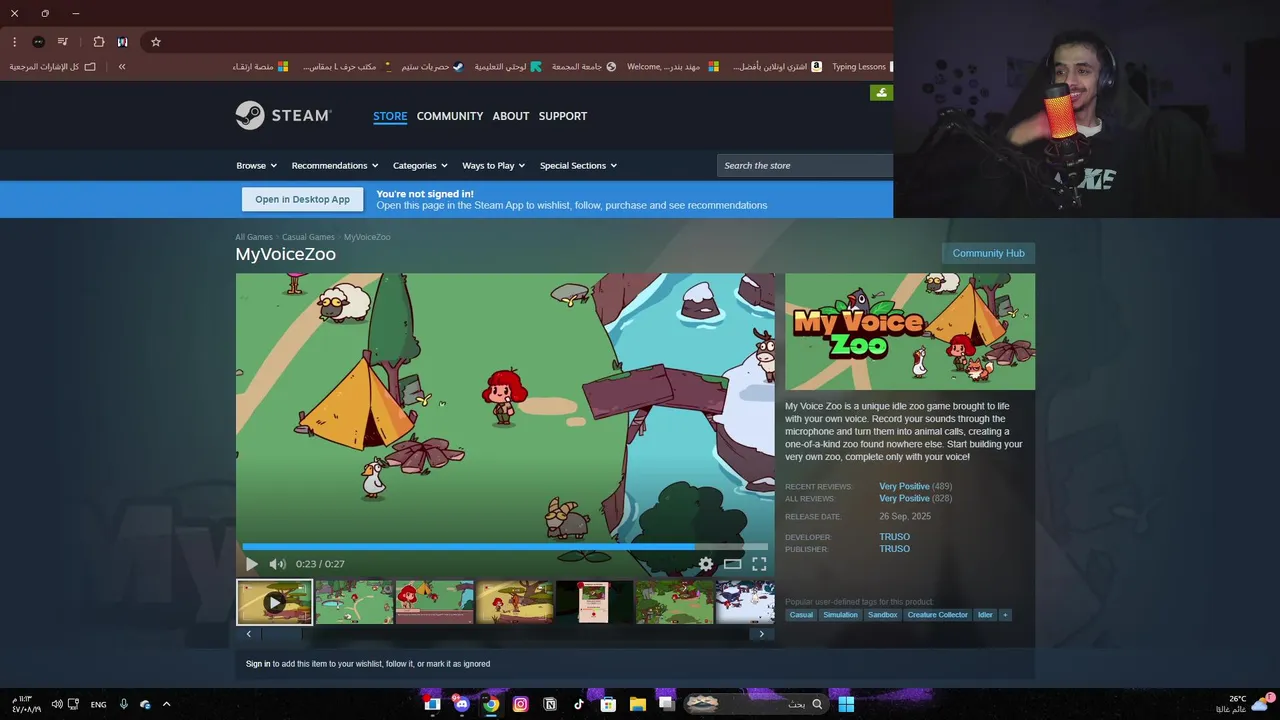Toggle theater mode on the video player
Viewport: 1280px width, 720px height.
[x=733, y=564]
